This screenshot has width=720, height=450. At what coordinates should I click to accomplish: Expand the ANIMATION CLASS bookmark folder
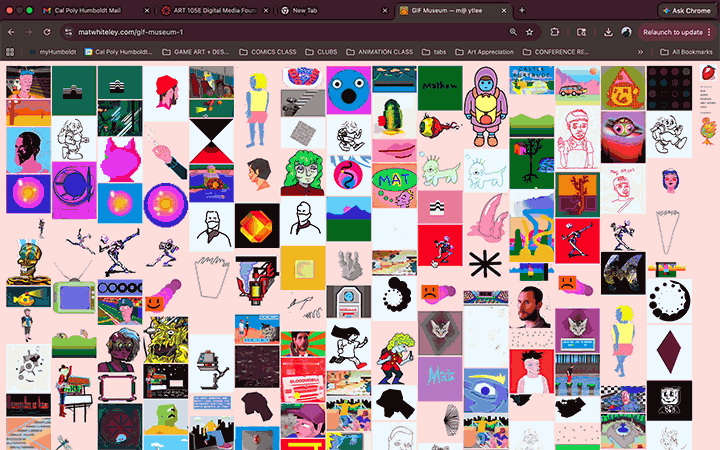379,52
